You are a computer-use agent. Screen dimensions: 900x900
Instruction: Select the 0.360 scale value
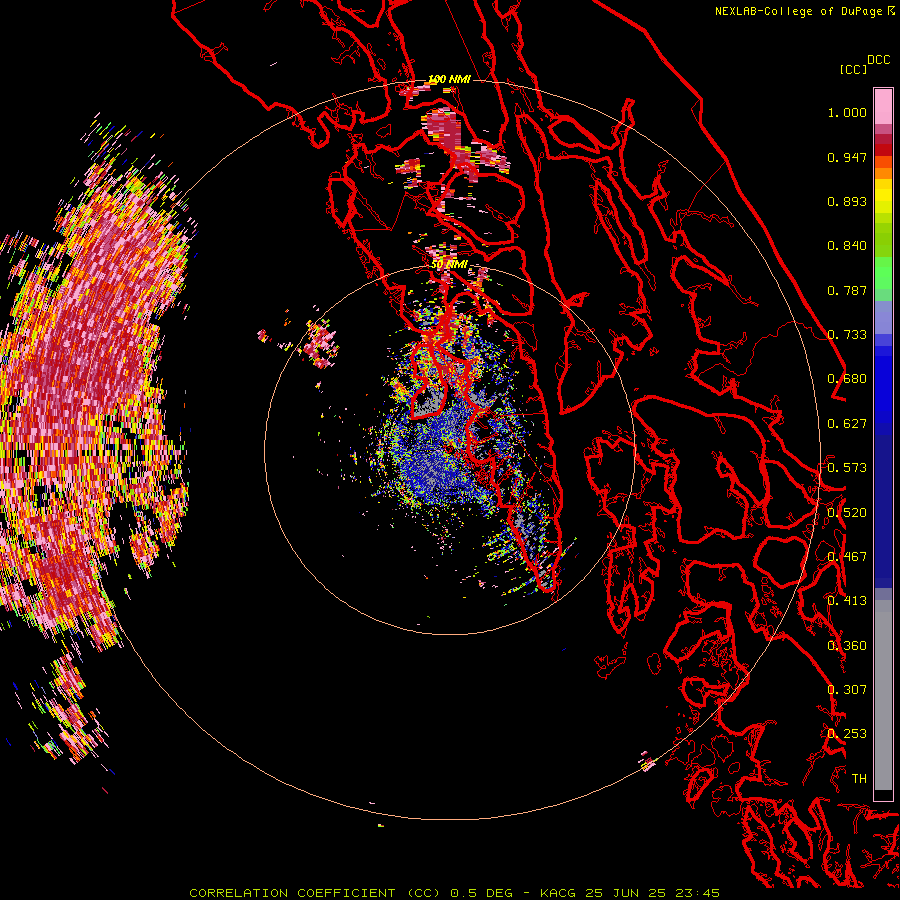(x=847, y=646)
